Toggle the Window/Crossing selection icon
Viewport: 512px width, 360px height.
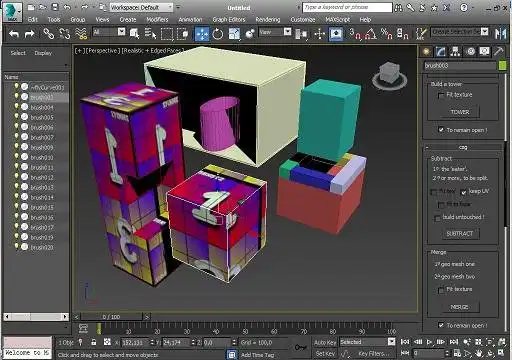click(183, 34)
